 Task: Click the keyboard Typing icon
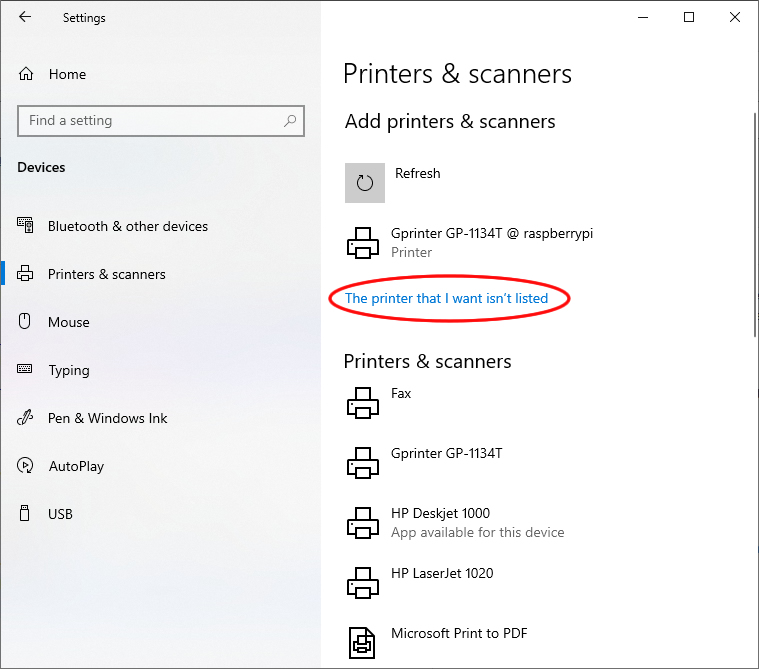pos(25,369)
